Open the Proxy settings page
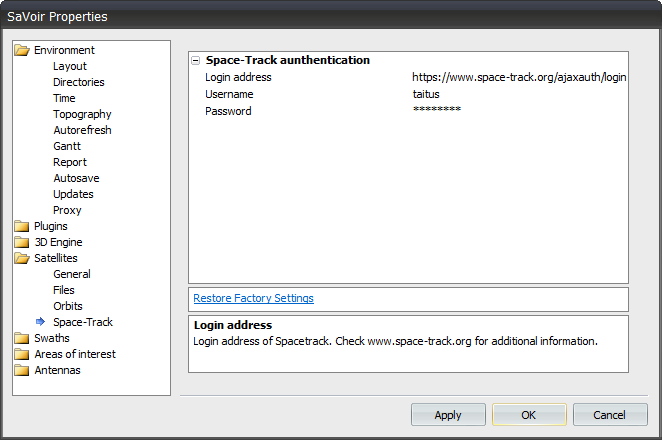This screenshot has height=440, width=662. point(67,210)
